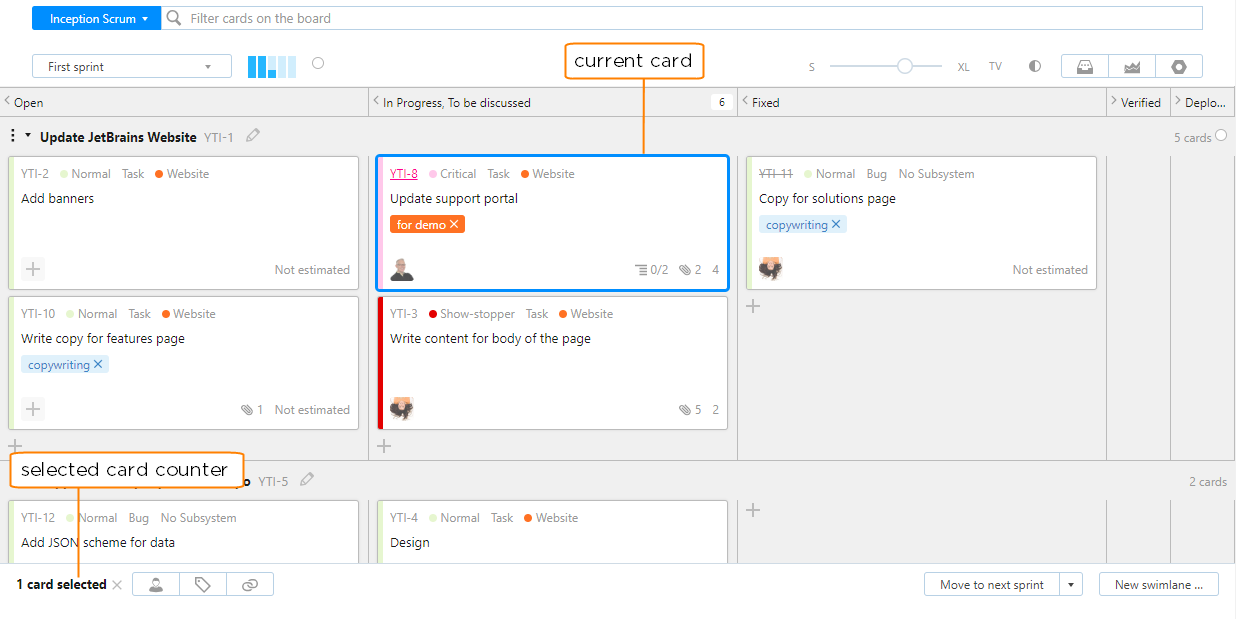The height and width of the screenshot is (619, 1236).
Task: Click the assignee icon in bottom bar
Action: click(156, 585)
